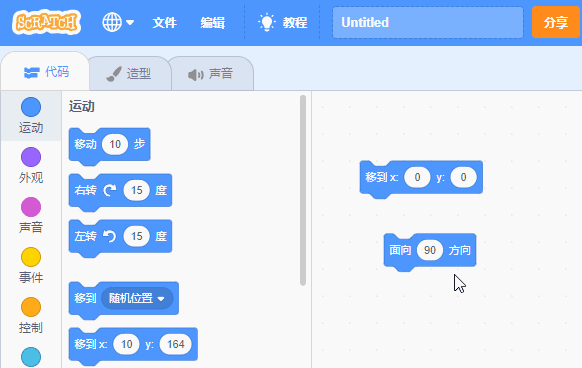
Task: Click the x value 0 in workspace block
Action: pos(417,177)
